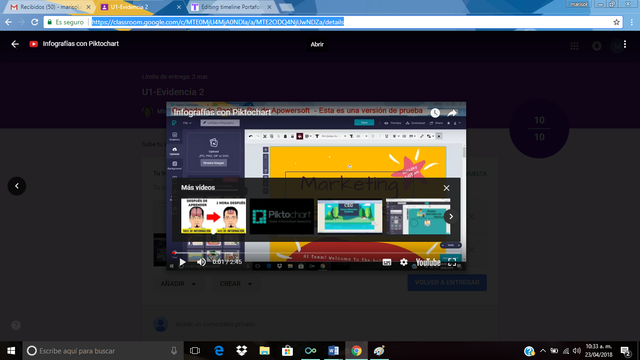Click Cortana microphone icon

coord(174,351)
